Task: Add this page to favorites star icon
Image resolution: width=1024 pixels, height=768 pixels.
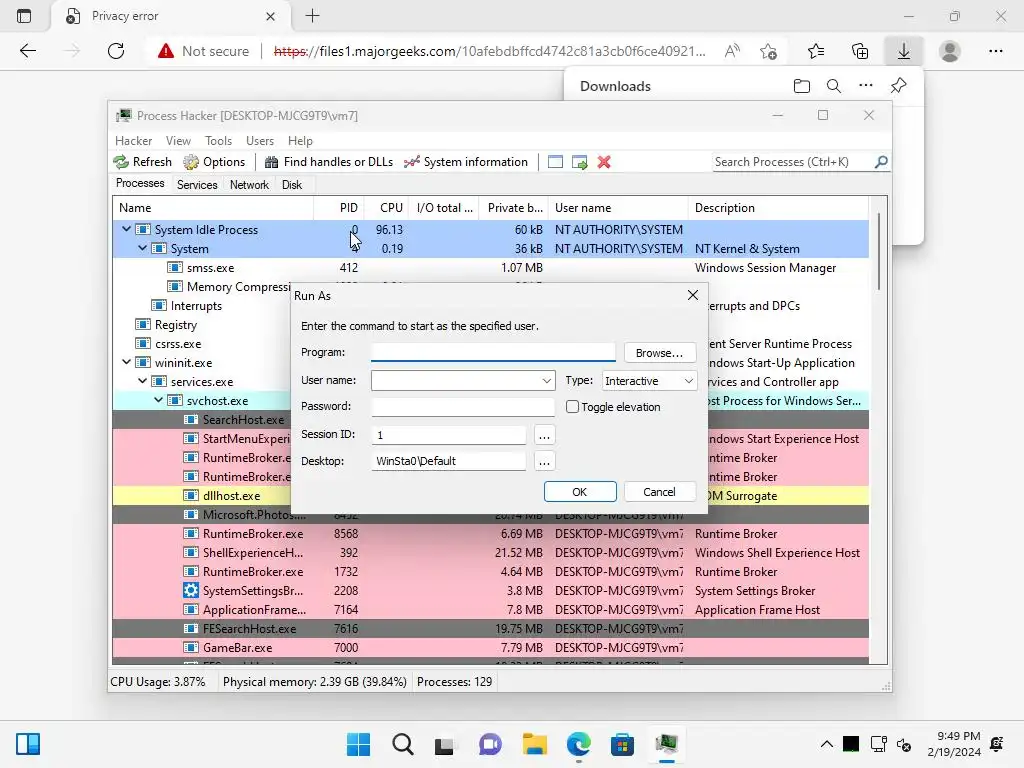Action: coord(769,51)
